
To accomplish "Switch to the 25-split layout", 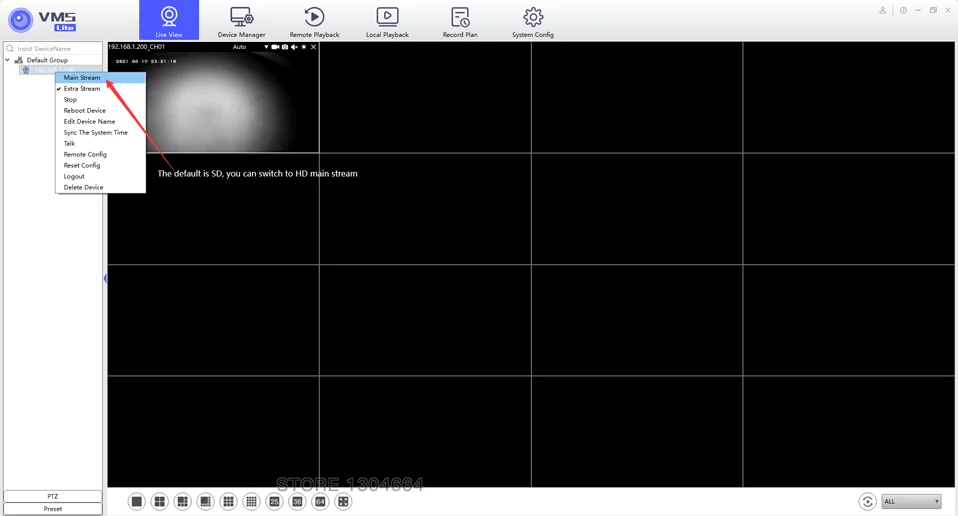I will [x=274, y=501].
